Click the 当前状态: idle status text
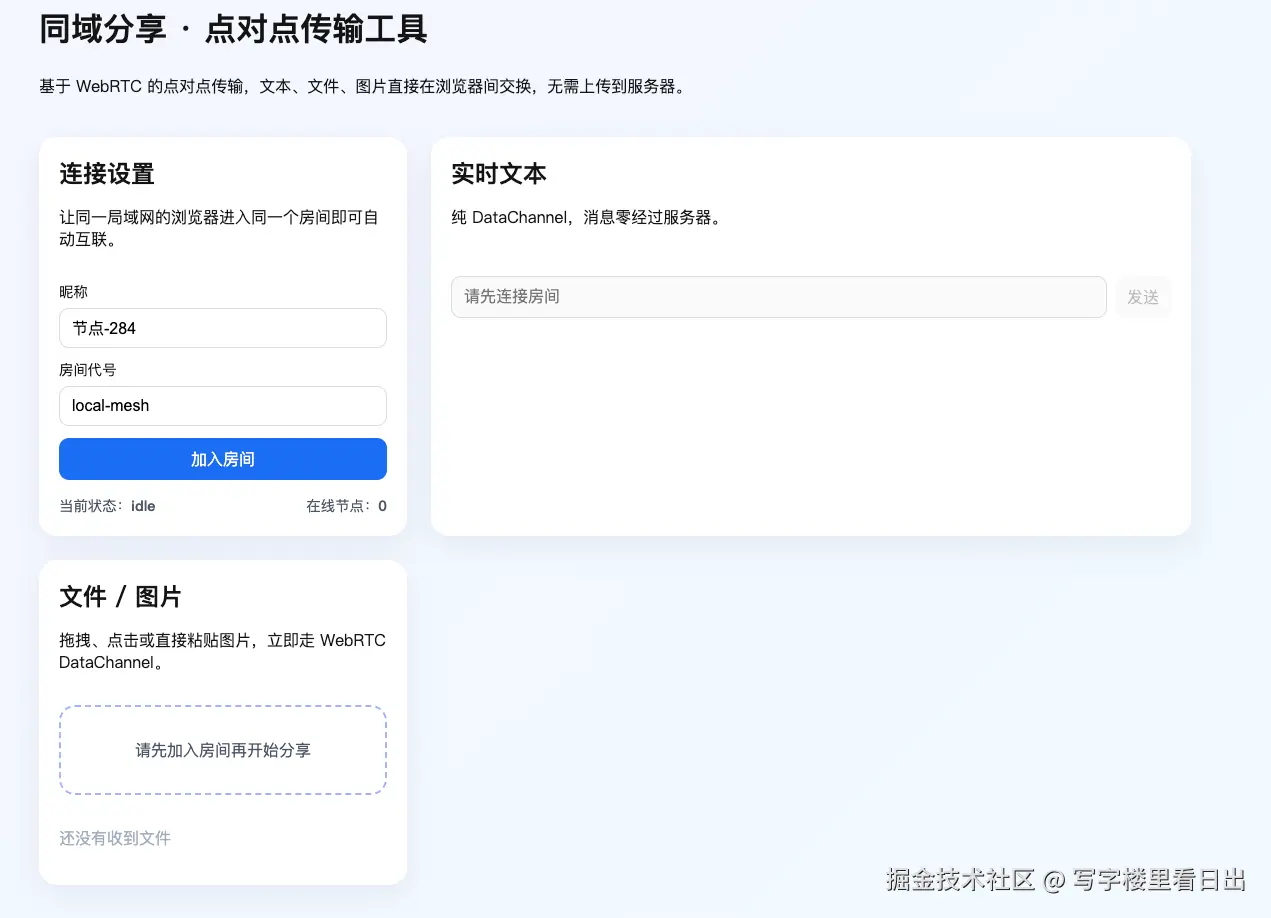1271x918 pixels. pyautogui.click(x=107, y=506)
